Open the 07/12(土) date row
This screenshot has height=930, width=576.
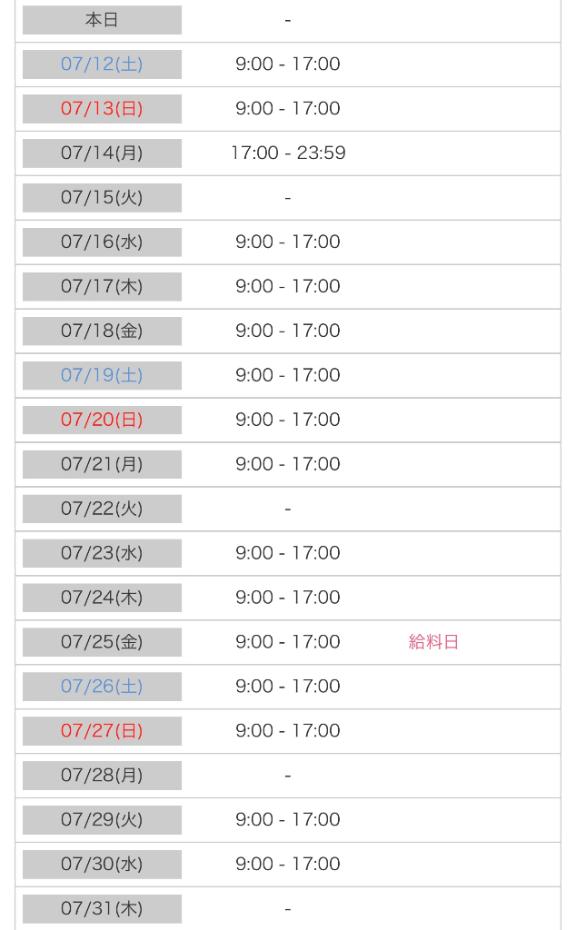pyautogui.click(x=288, y=65)
